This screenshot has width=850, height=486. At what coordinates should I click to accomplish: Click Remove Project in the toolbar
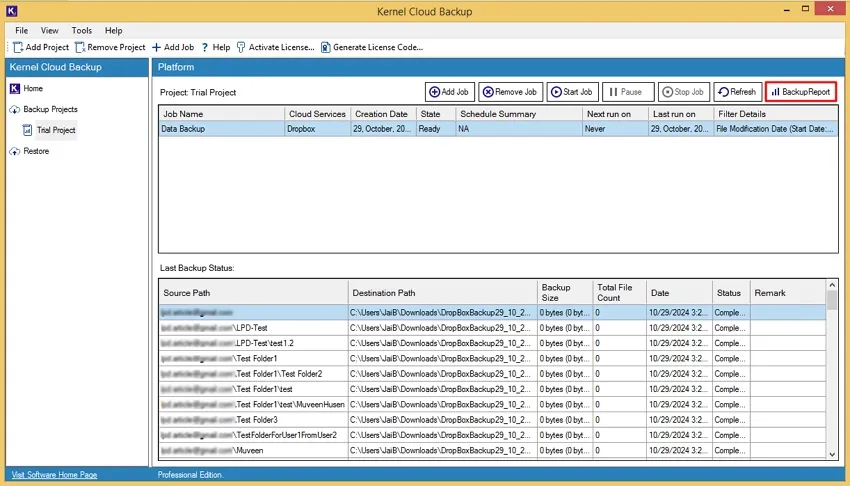pyautogui.click(x=110, y=47)
